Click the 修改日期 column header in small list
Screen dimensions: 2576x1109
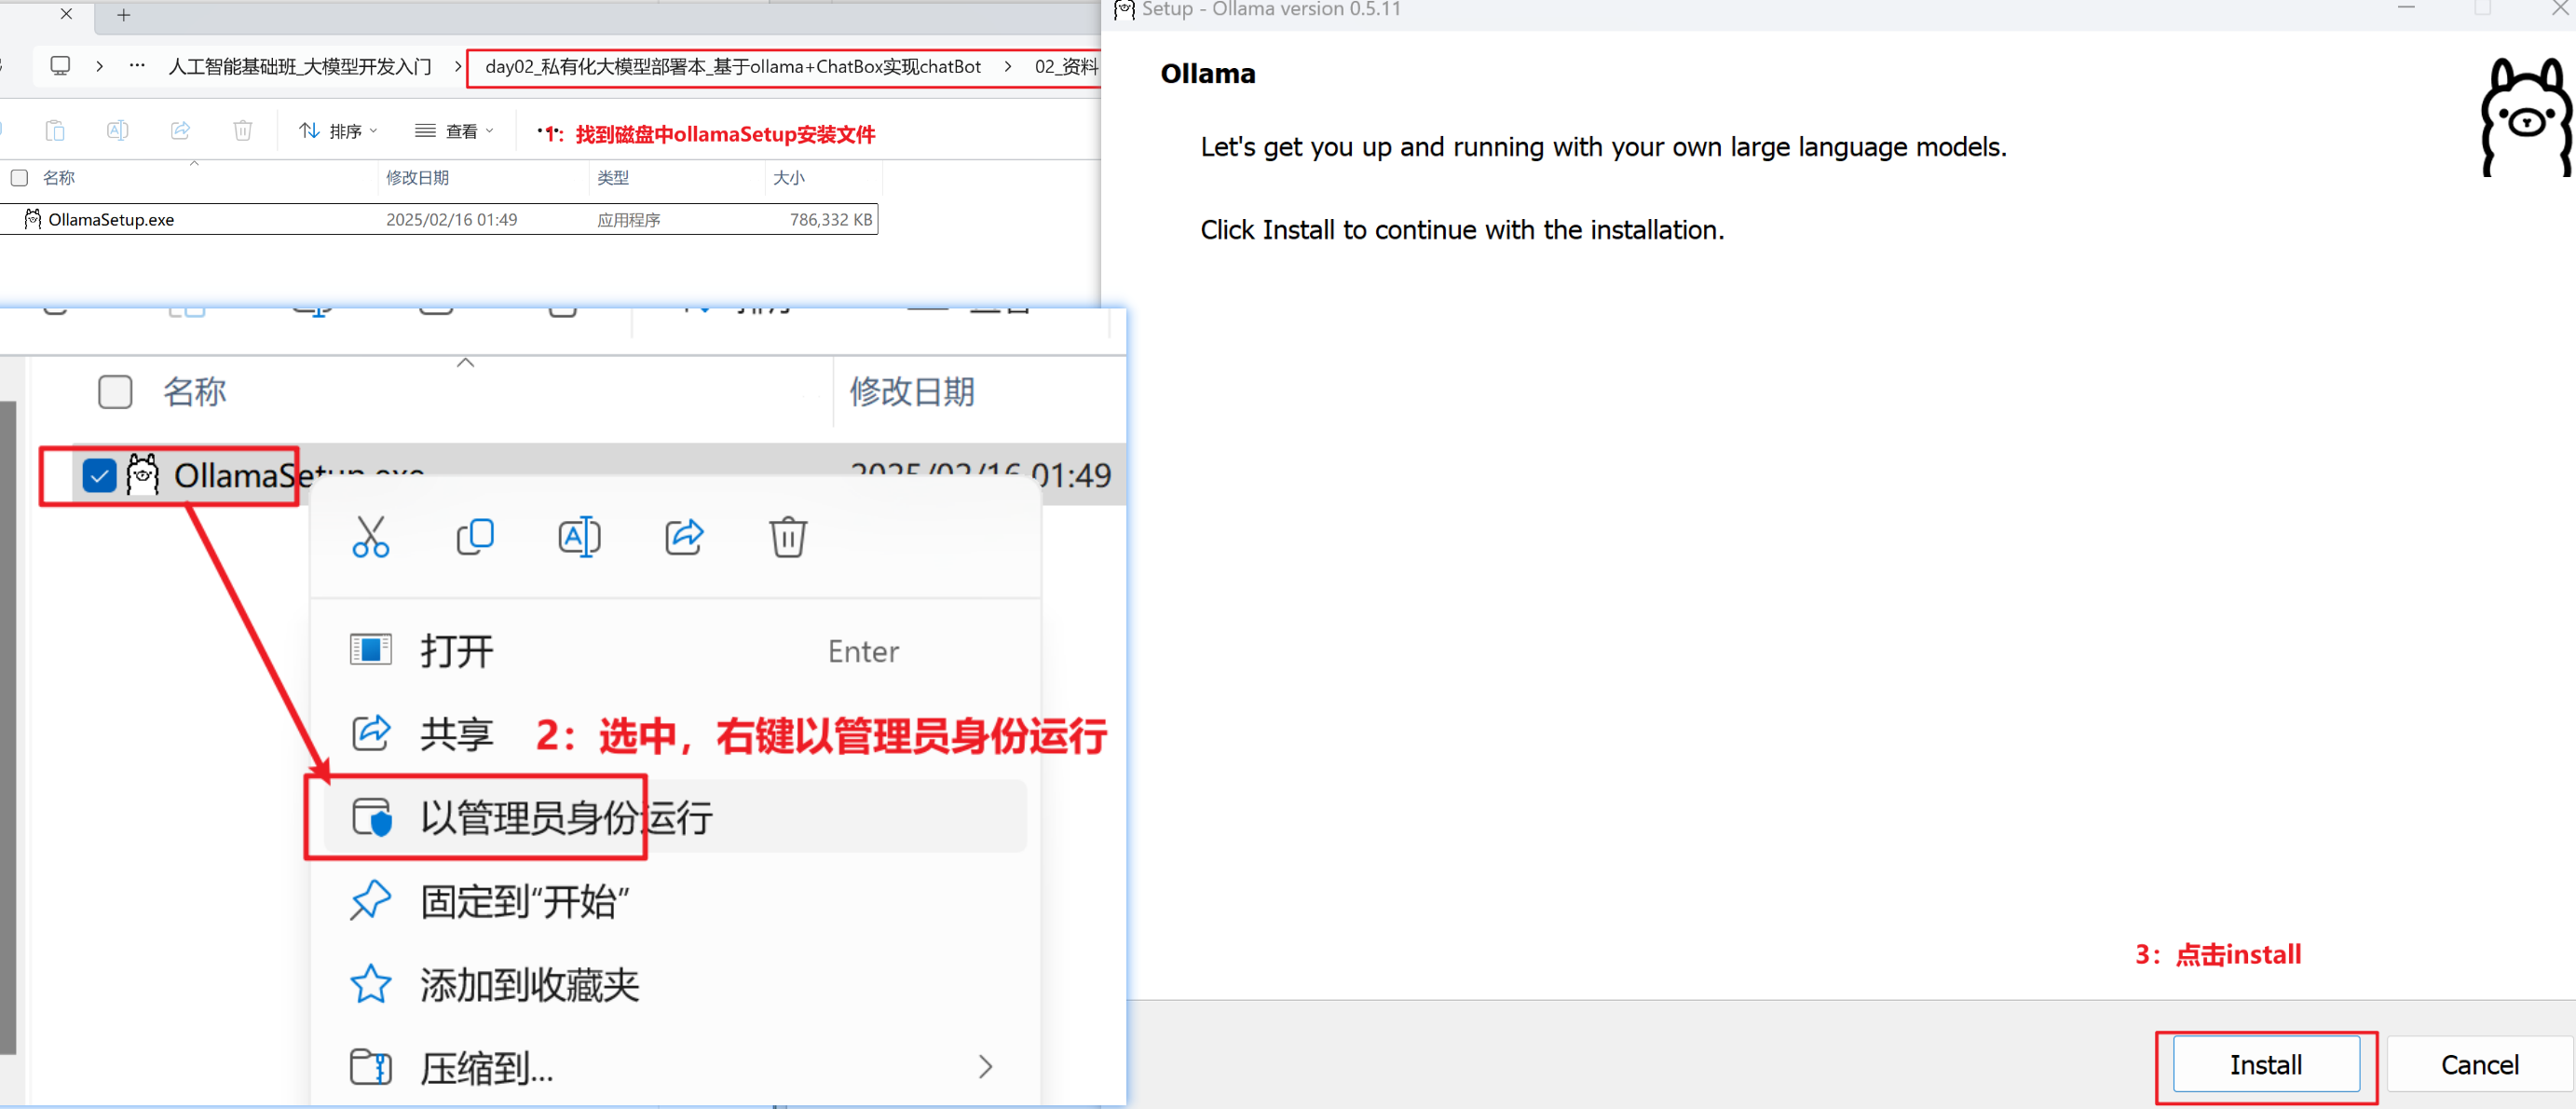[417, 178]
